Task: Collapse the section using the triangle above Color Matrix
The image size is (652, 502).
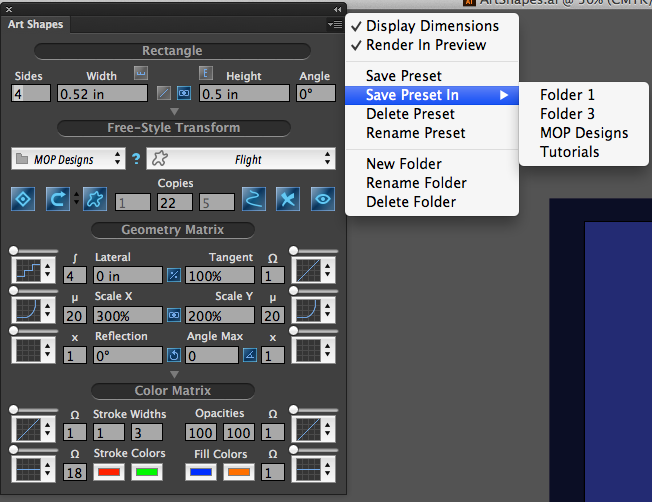Action: tap(174, 374)
